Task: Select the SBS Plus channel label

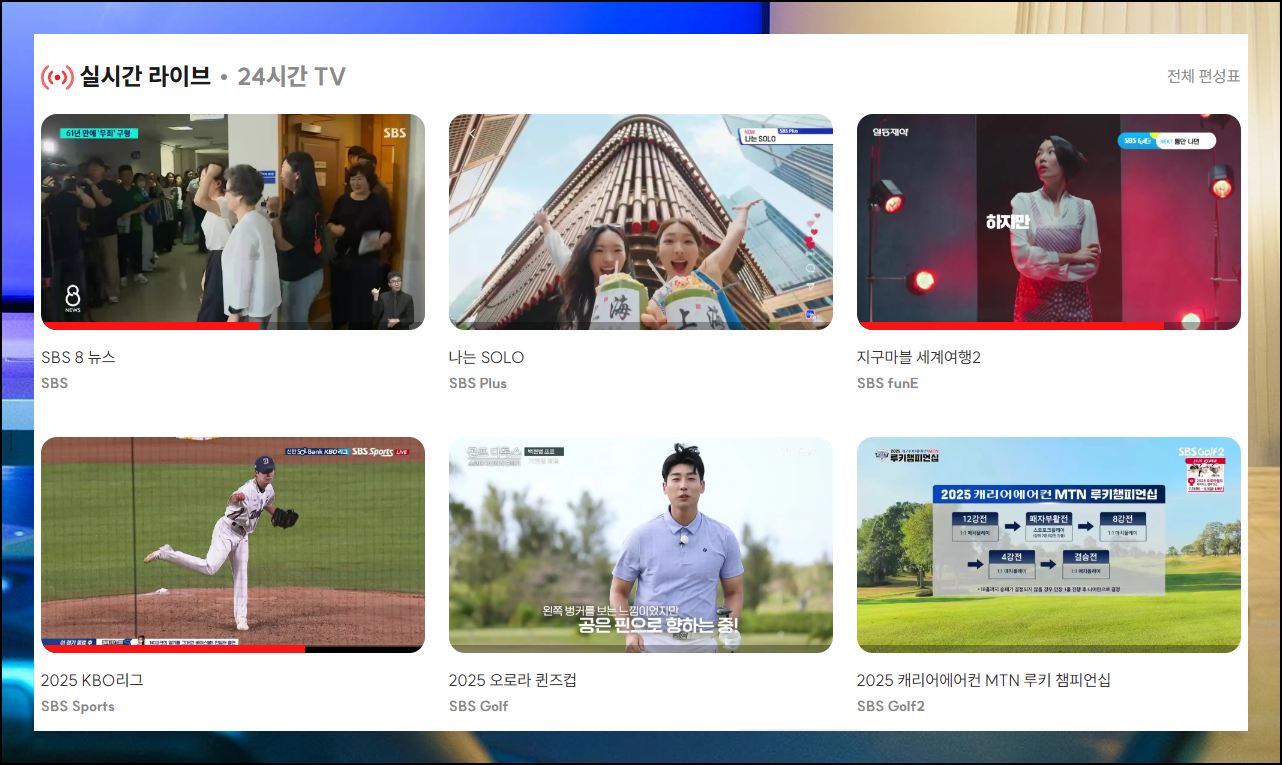Action: [x=478, y=383]
